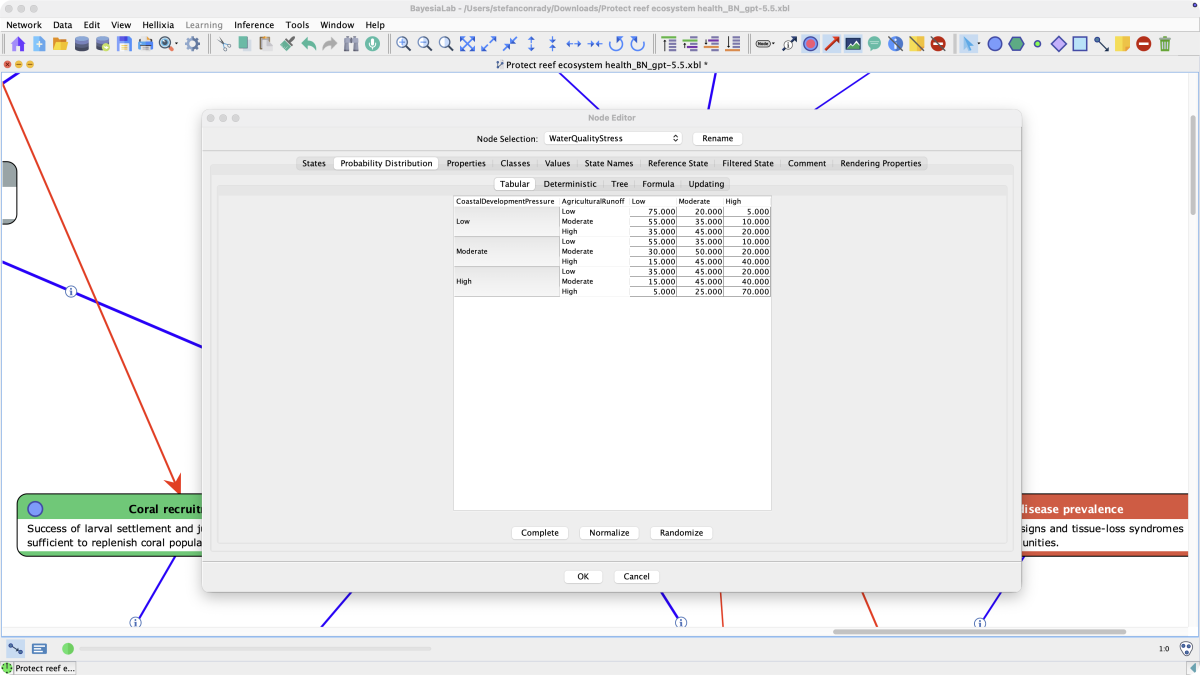Confirm with the OK button
The width and height of the screenshot is (1200, 675).
583,576
